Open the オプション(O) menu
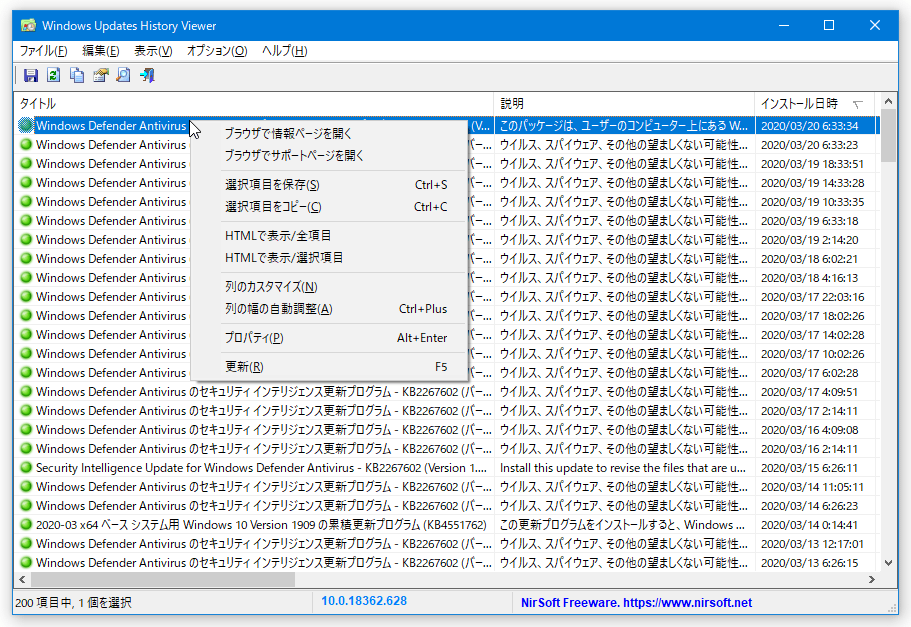Image resolution: width=911 pixels, height=627 pixels. point(217,51)
